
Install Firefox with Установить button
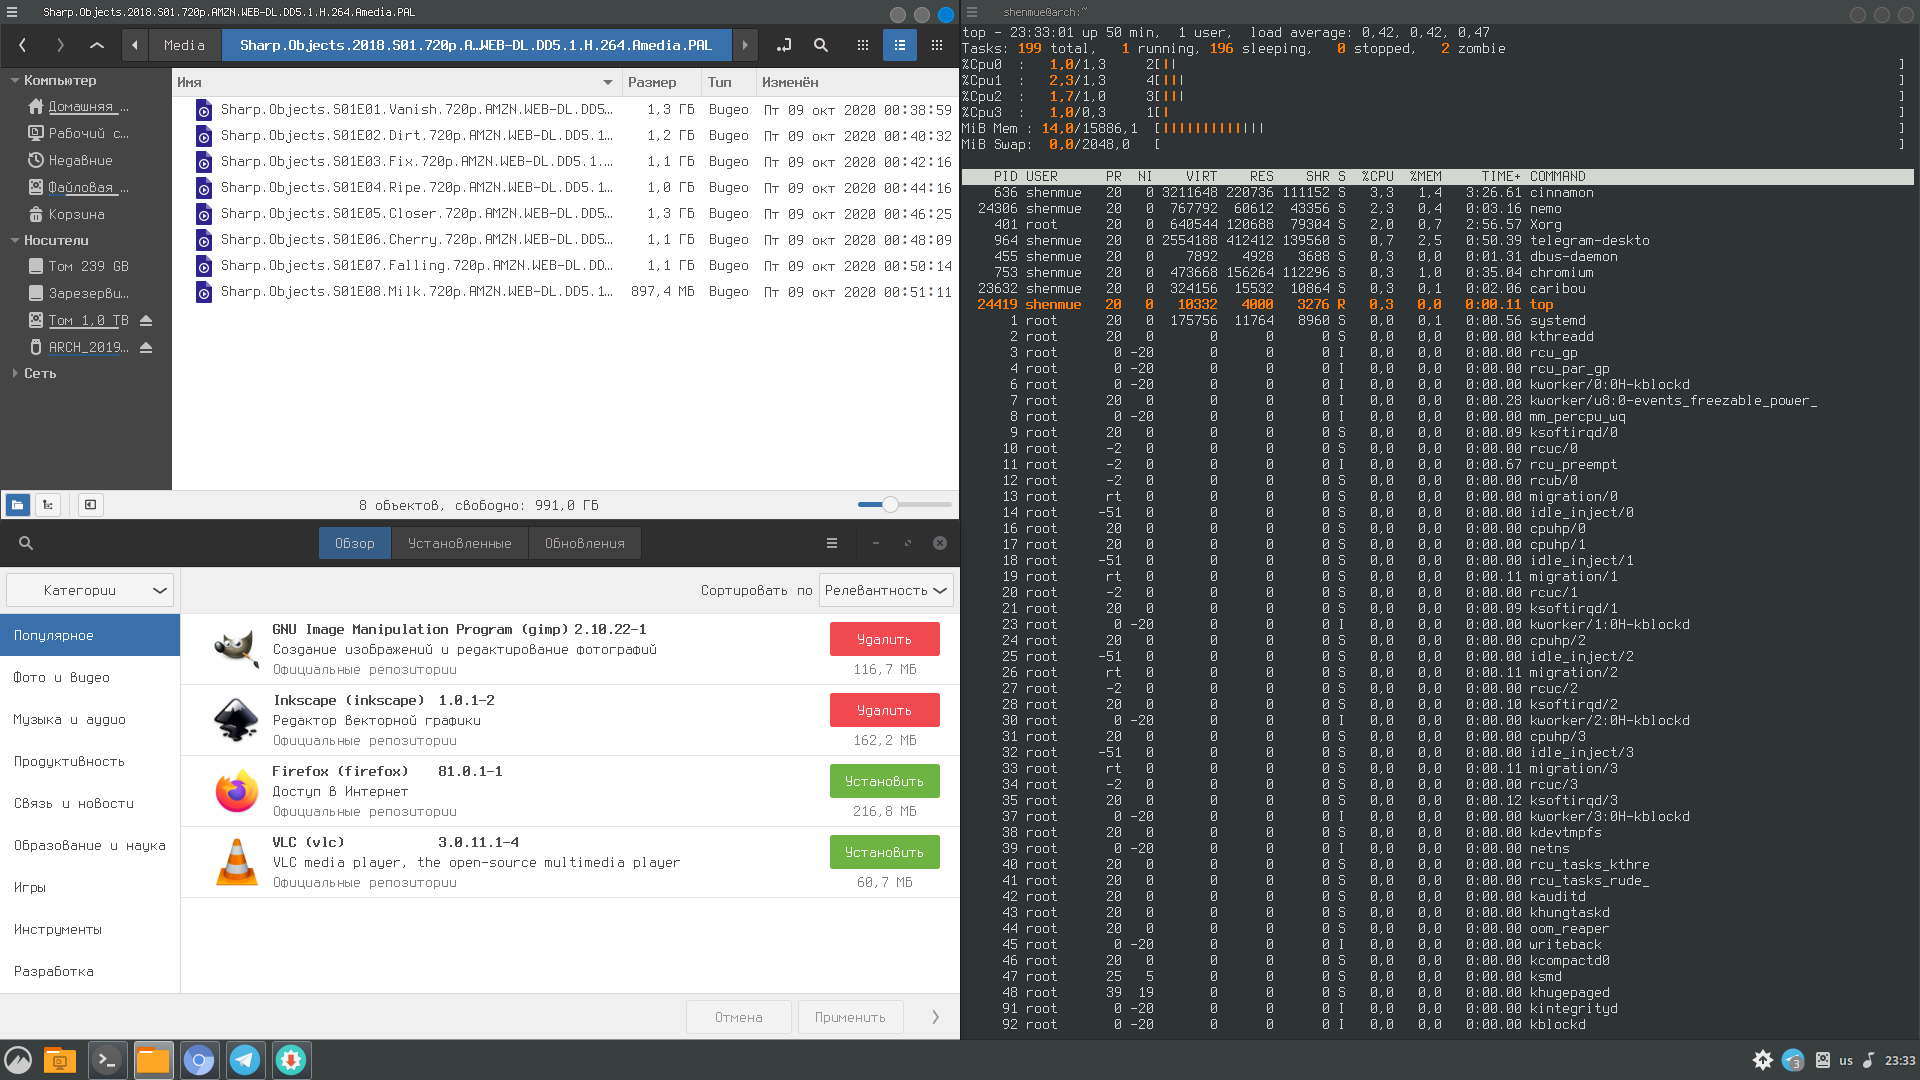tap(885, 782)
